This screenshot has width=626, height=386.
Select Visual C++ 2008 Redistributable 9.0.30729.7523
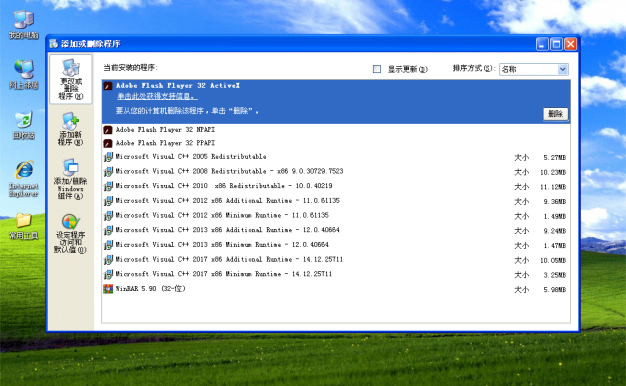tap(336, 171)
